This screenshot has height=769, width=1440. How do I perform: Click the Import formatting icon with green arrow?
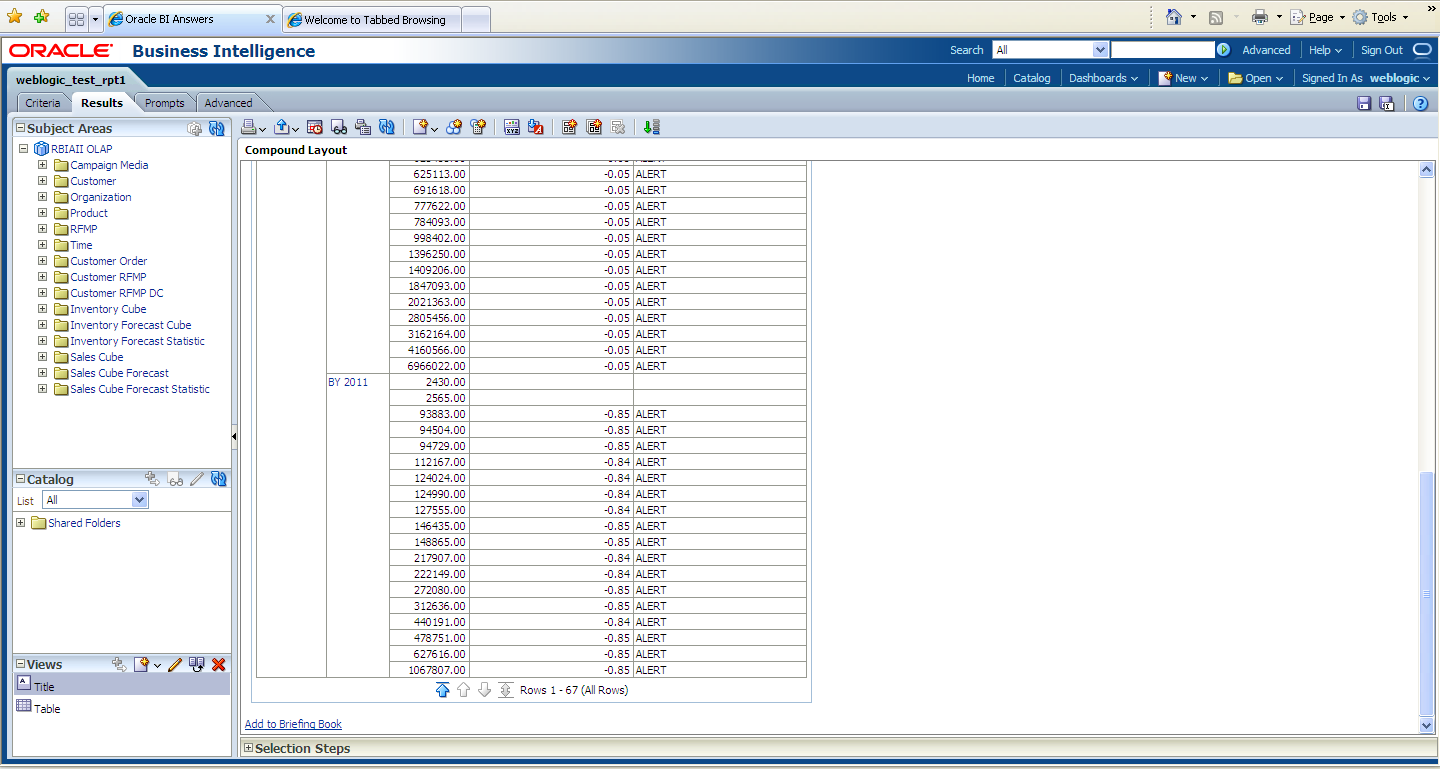[x=651, y=127]
